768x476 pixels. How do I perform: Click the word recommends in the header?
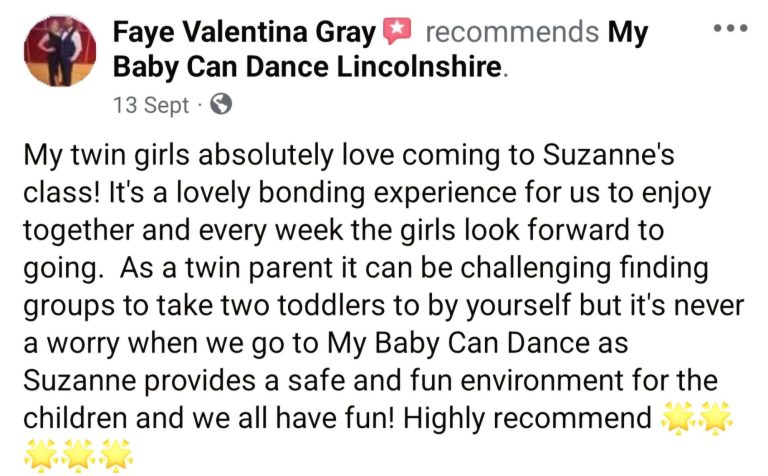coord(512,32)
